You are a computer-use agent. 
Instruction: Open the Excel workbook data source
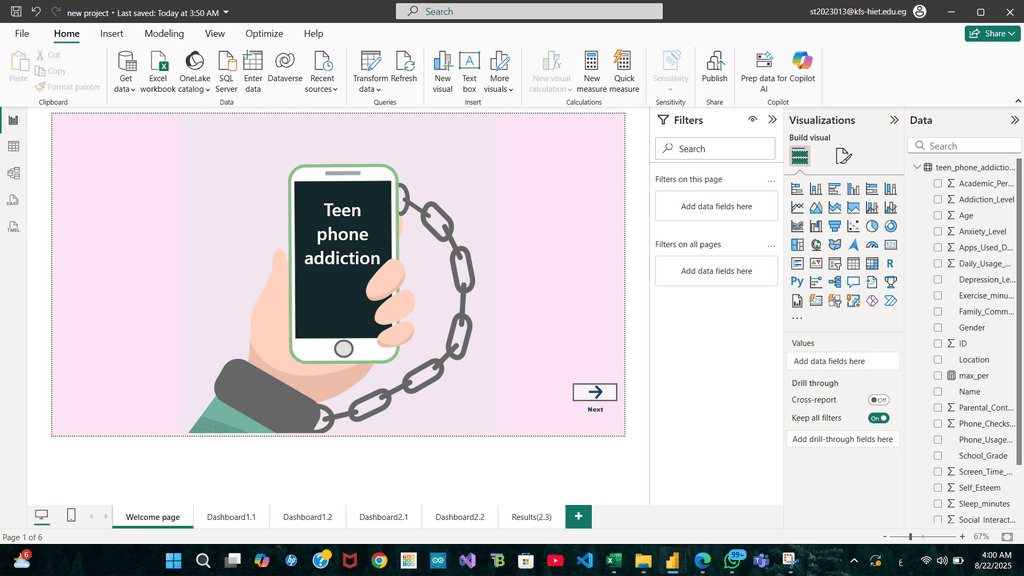pos(158,62)
